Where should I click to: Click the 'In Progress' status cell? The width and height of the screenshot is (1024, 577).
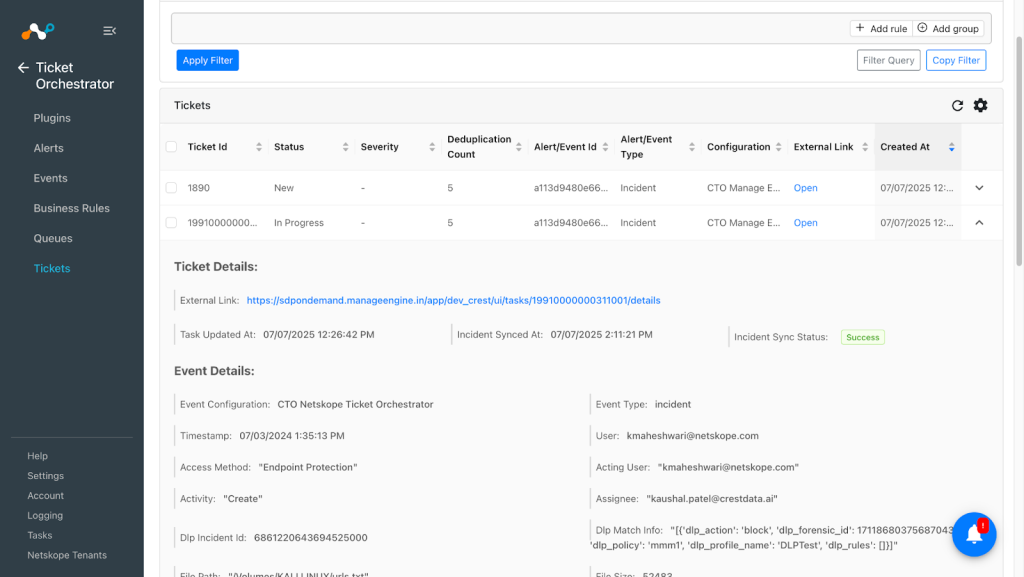pos(298,223)
